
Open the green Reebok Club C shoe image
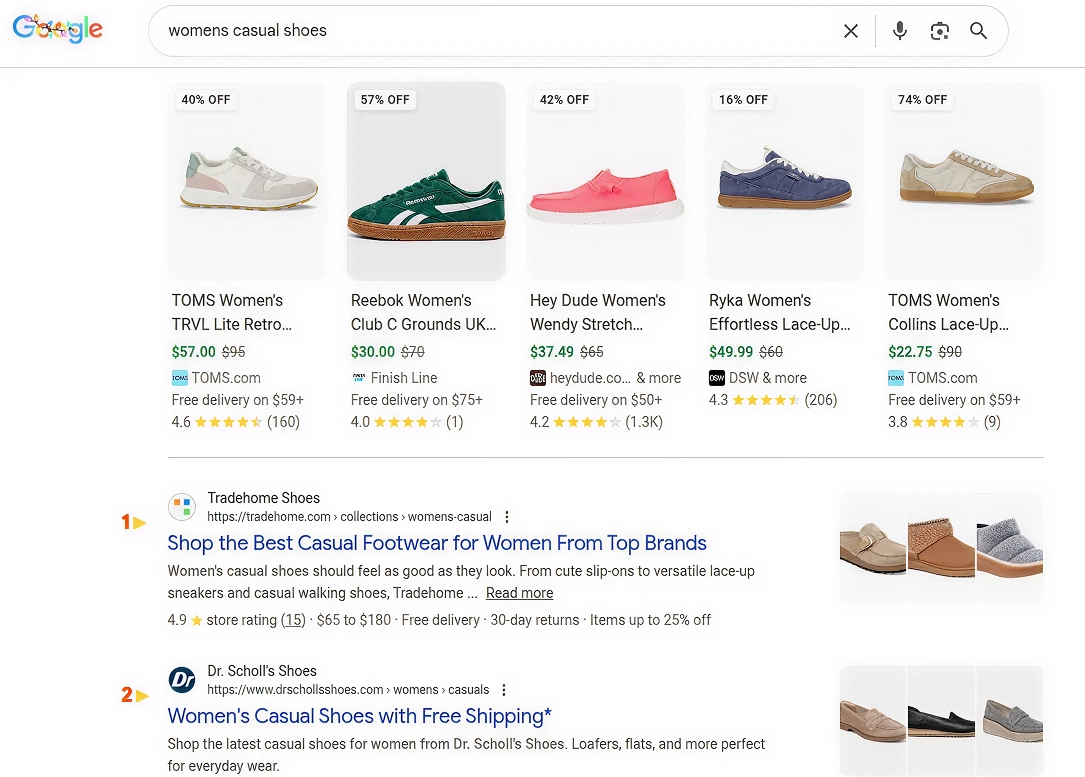pyautogui.click(x=426, y=181)
